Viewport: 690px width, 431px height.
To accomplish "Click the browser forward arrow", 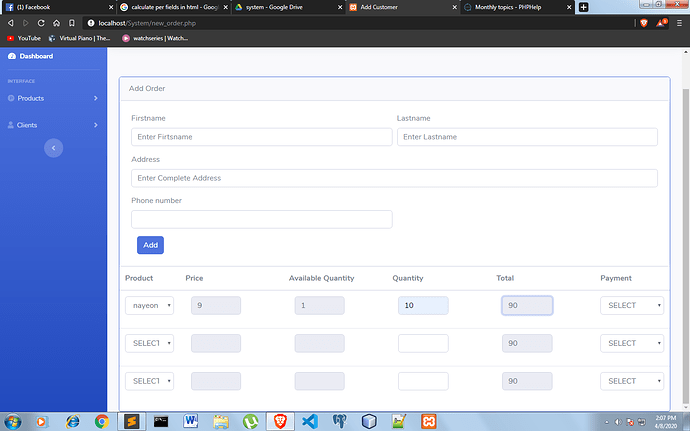I will [26, 23].
